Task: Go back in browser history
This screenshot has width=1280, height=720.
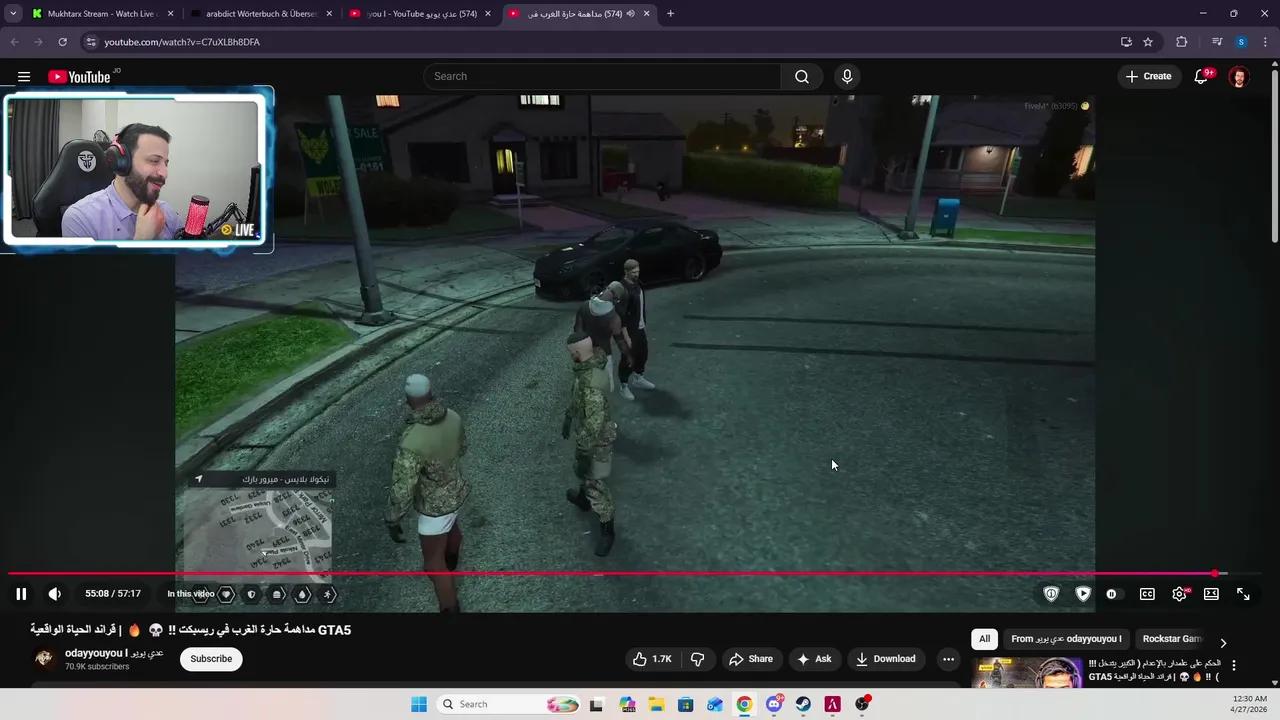Action: tap(14, 42)
